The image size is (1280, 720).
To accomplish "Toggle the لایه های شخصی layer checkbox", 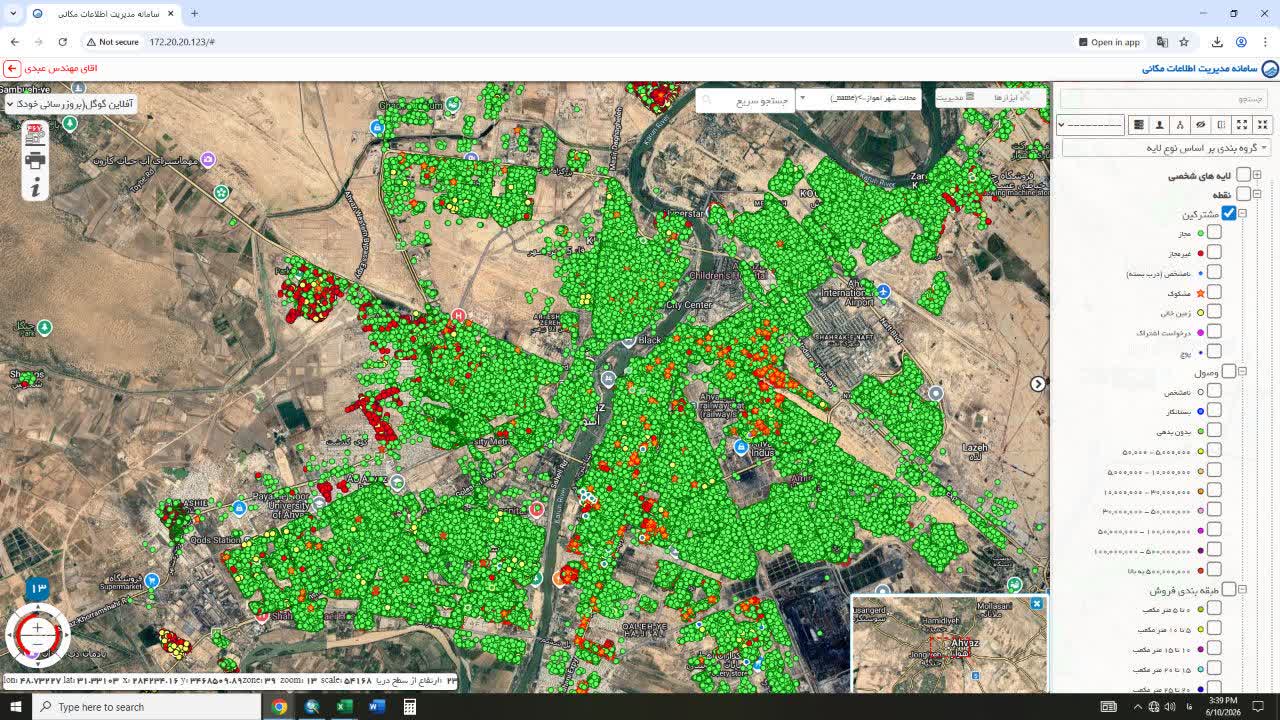I will [1243, 175].
